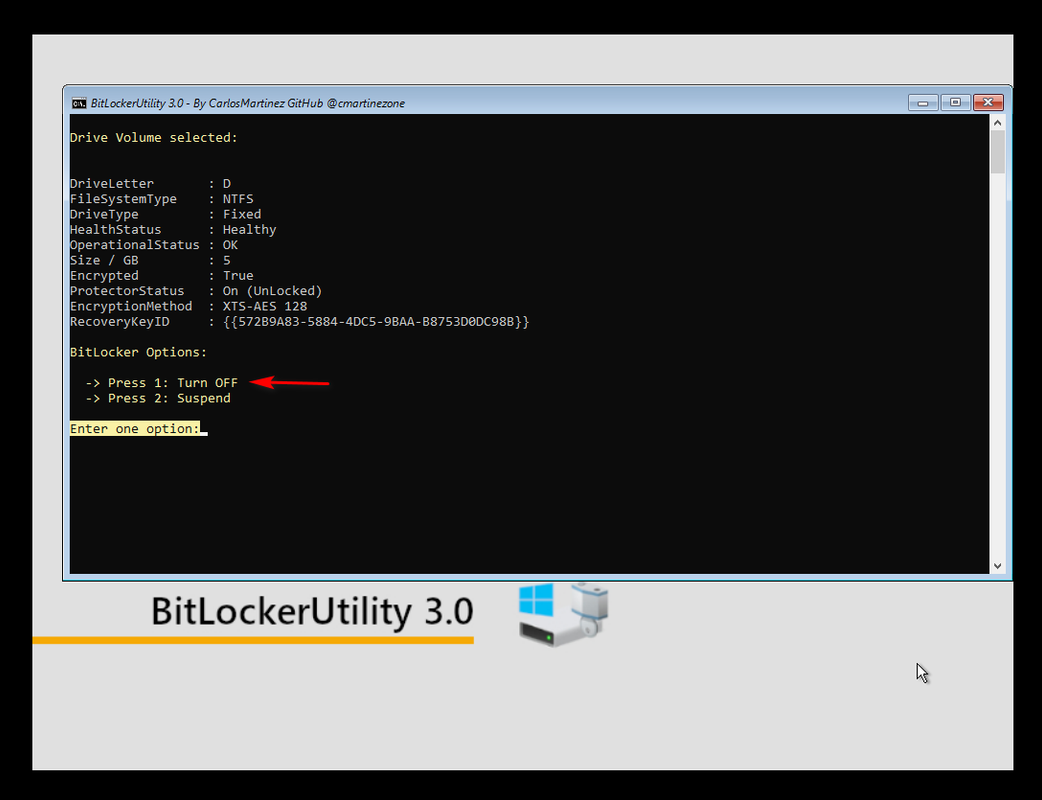The image size is (1042, 800).
Task: Click the Encrypted value True
Action: 238,275
